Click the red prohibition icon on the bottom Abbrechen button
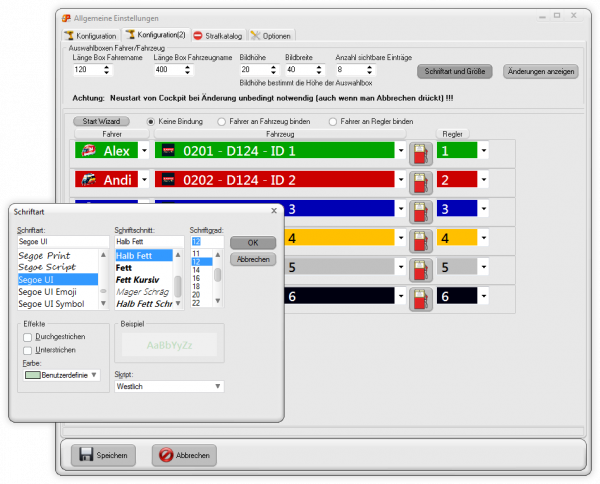Image resolution: width=600 pixels, height=484 pixels. pyautogui.click(x=167, y=455)
